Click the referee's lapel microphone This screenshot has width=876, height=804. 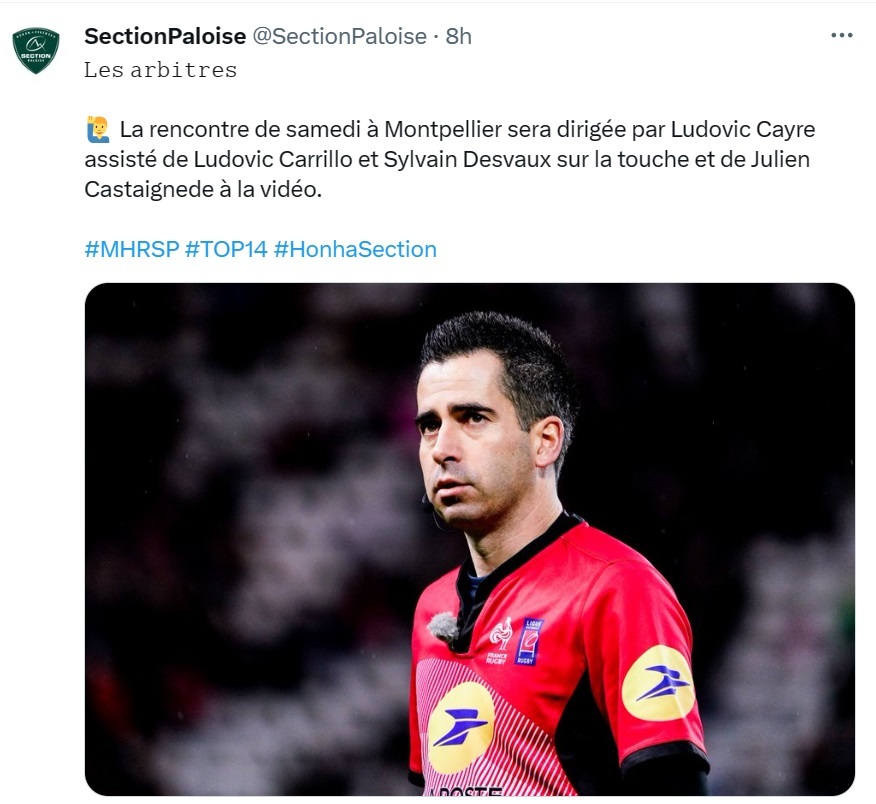click(444, 626)
